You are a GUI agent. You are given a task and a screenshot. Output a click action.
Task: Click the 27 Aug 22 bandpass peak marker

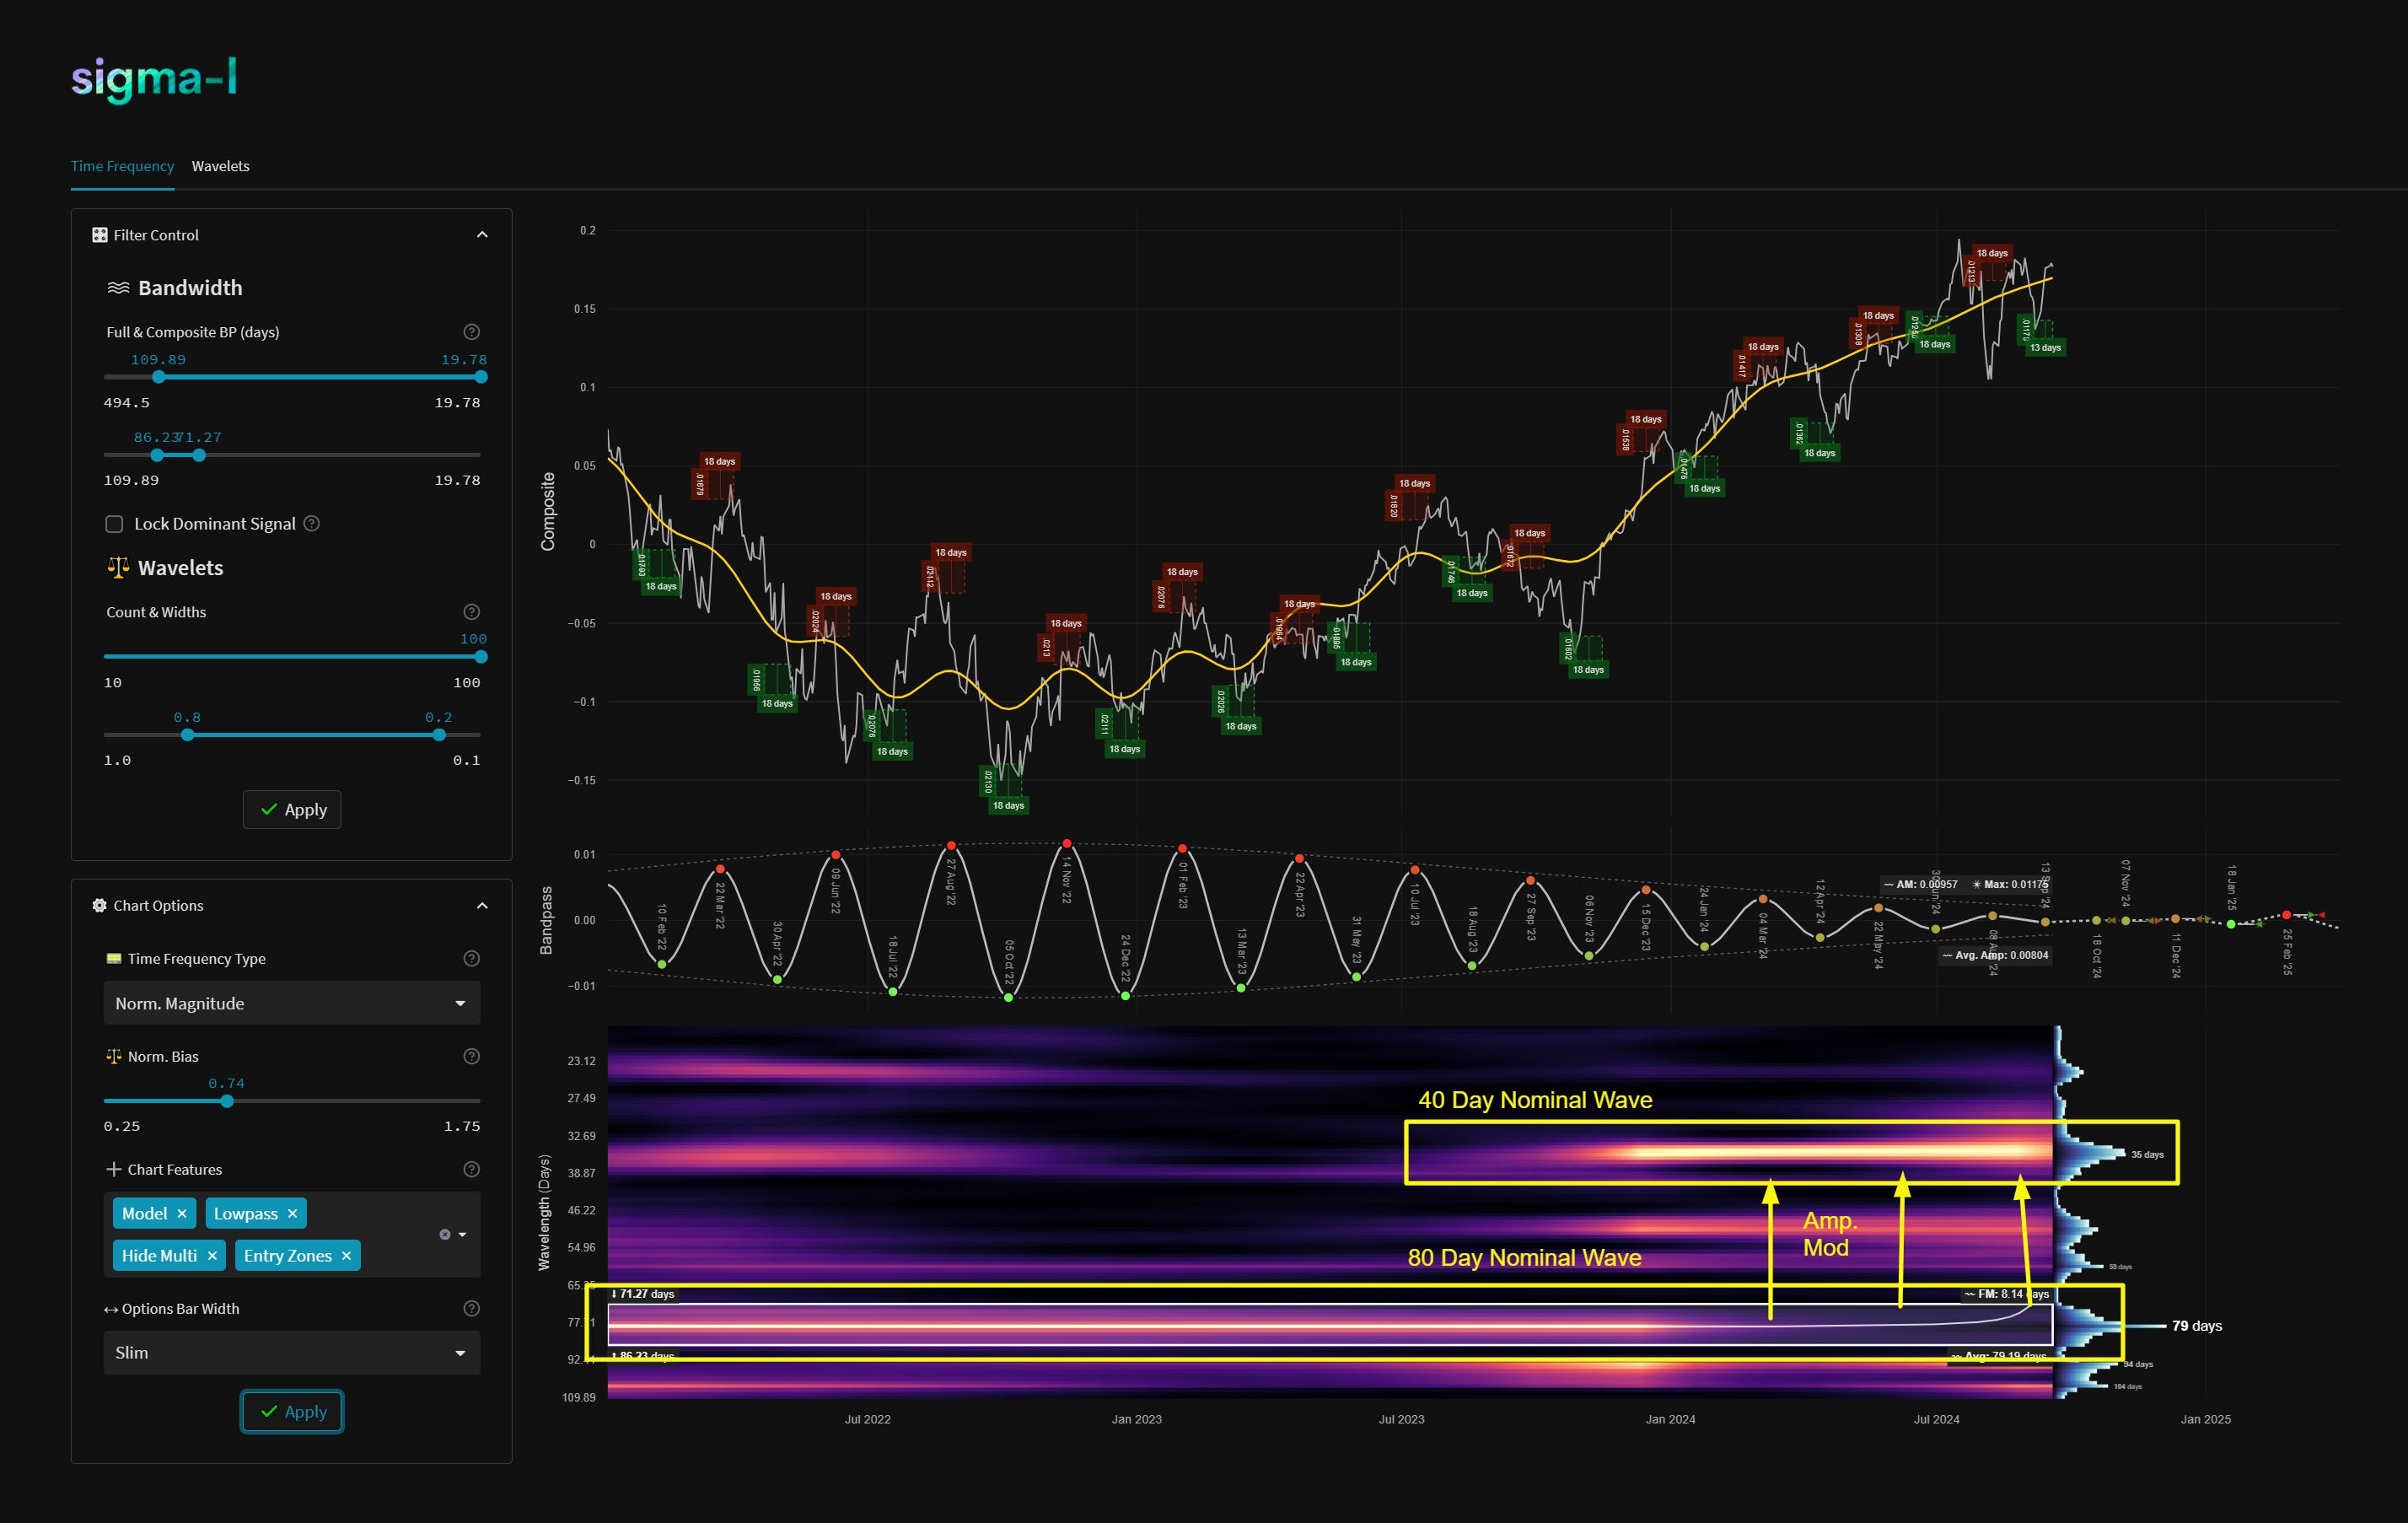point(951,846)
